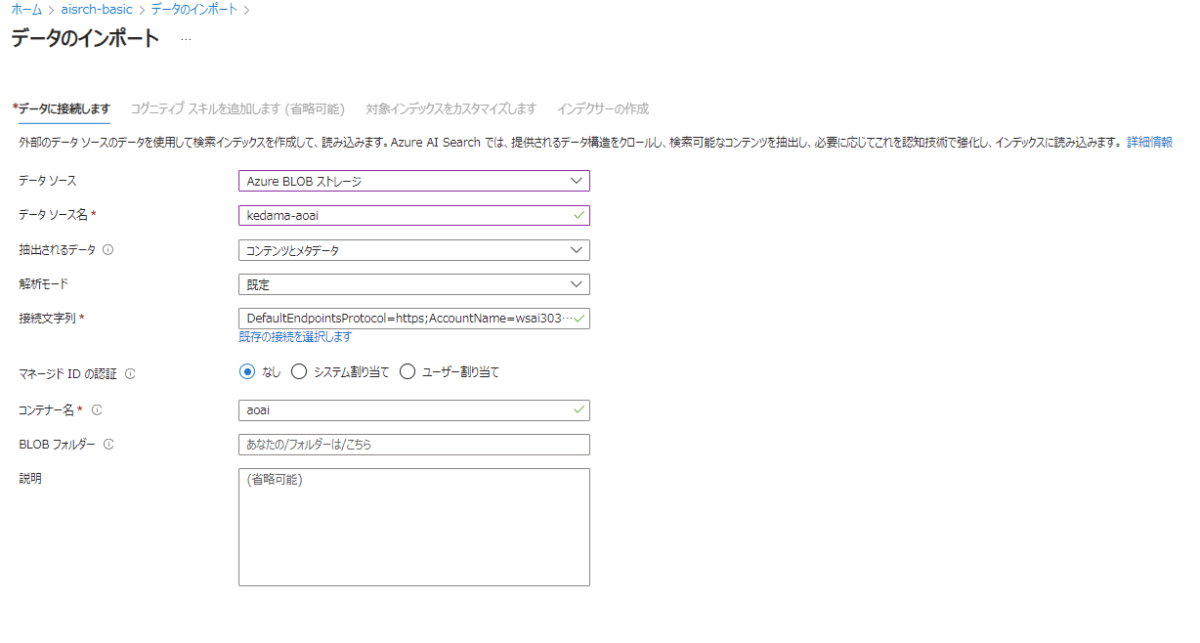
Task: Open the 解析モード dropdown showing 既定
Action: click(x=414, y=284)
